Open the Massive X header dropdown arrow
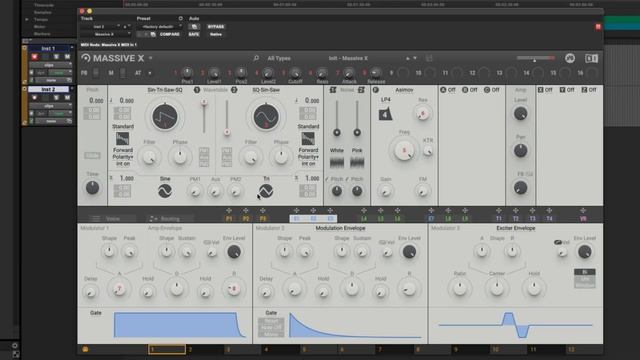The width and height of the screenshot is (640, 360). [x=151, y=58]
